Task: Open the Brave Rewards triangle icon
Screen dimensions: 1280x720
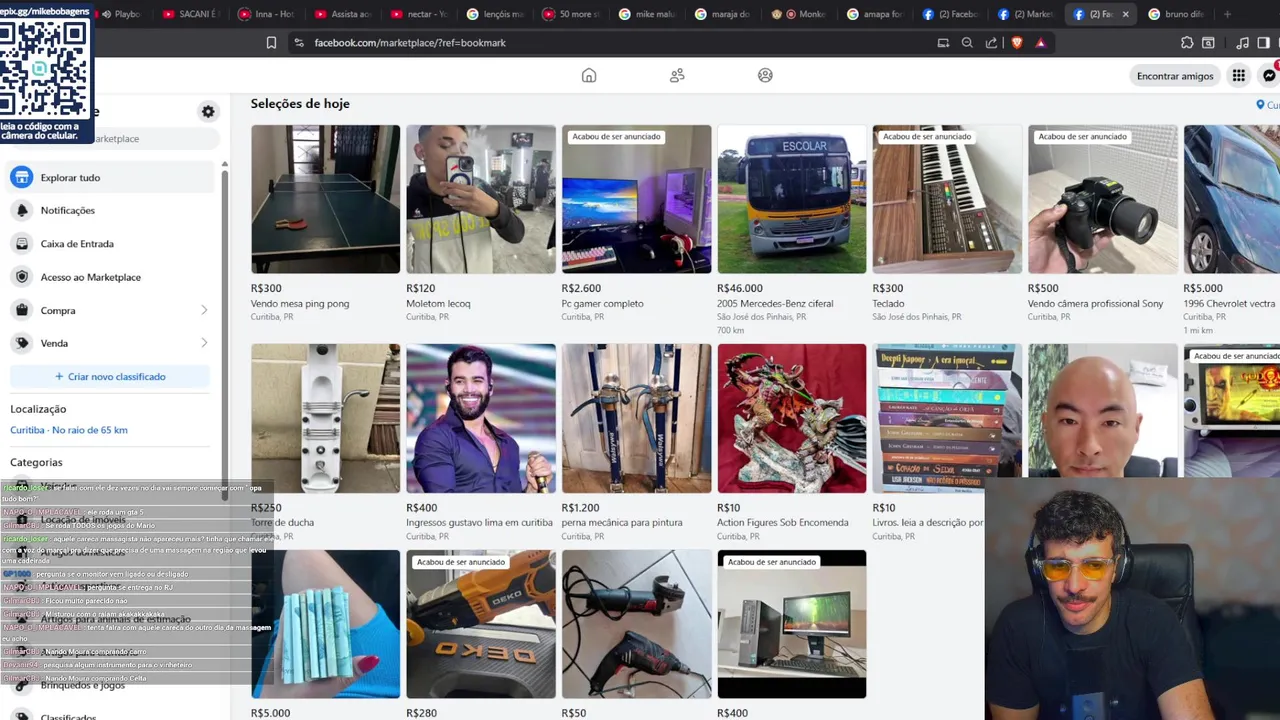Action: 1041,43
